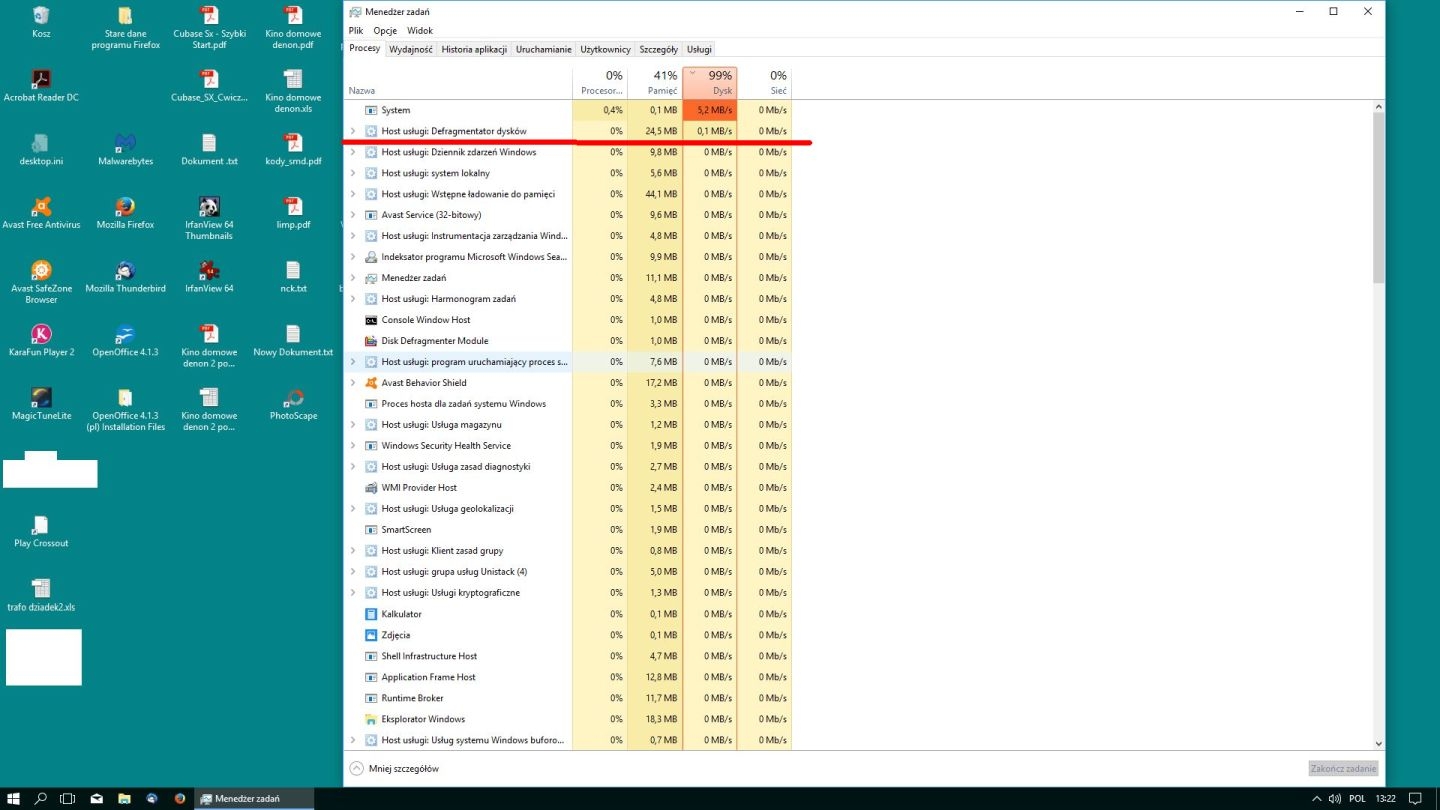Sort by Dysk column header
Viewport: 1440px width, 810px height.
click(x=710, y=83)
